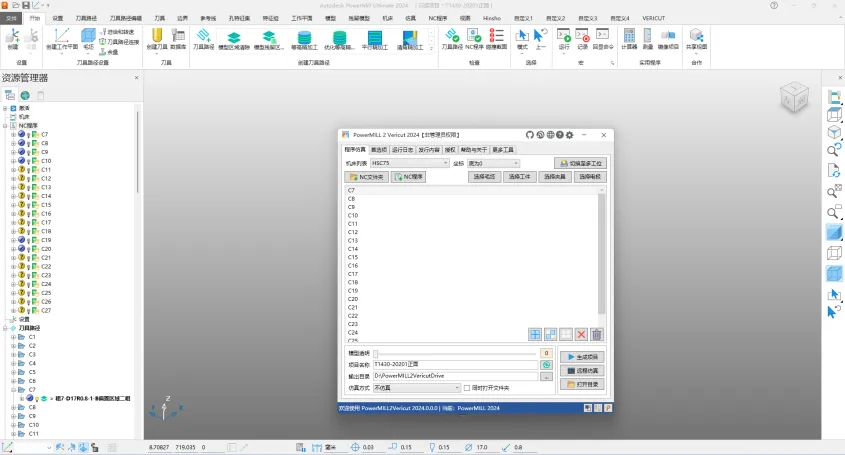Click the 生成项目 (generate project) button

pyautogui.click(x=582, y=357)
